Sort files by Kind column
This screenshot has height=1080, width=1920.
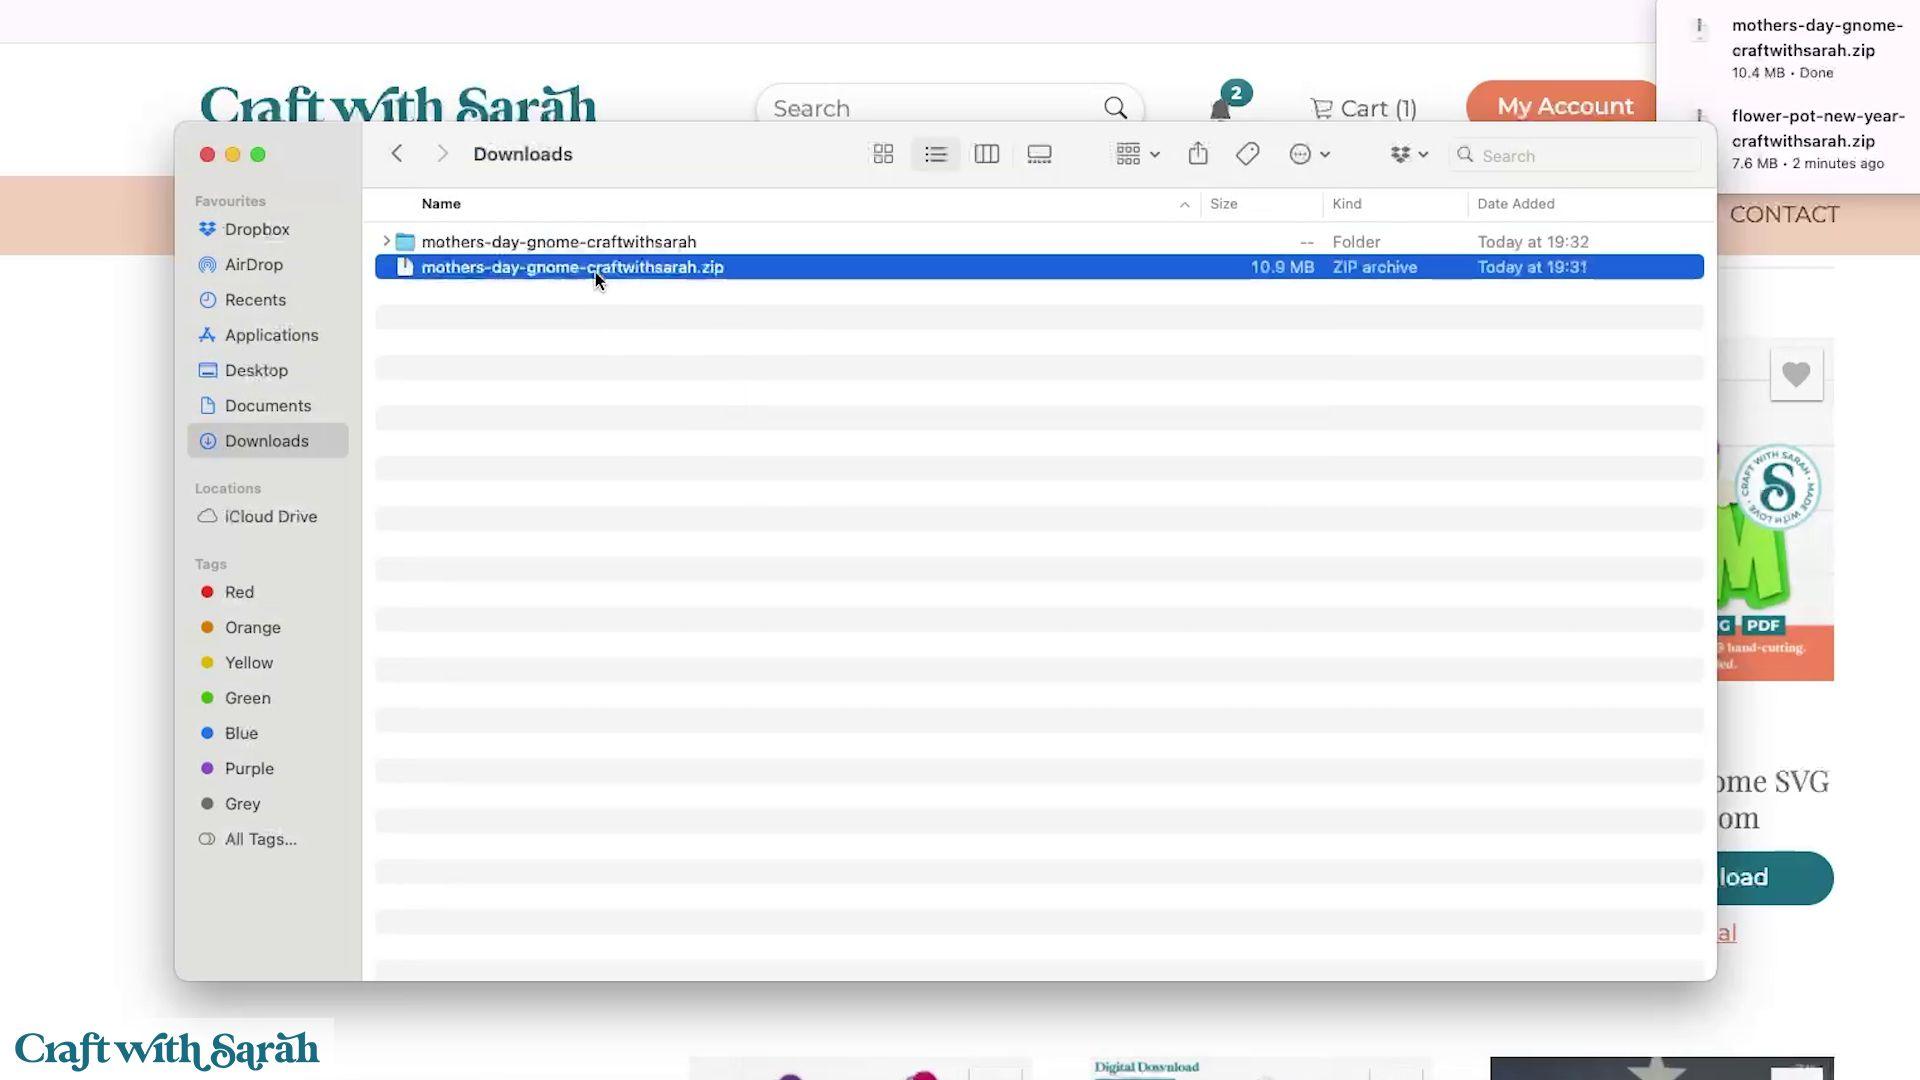[1347, 204]
